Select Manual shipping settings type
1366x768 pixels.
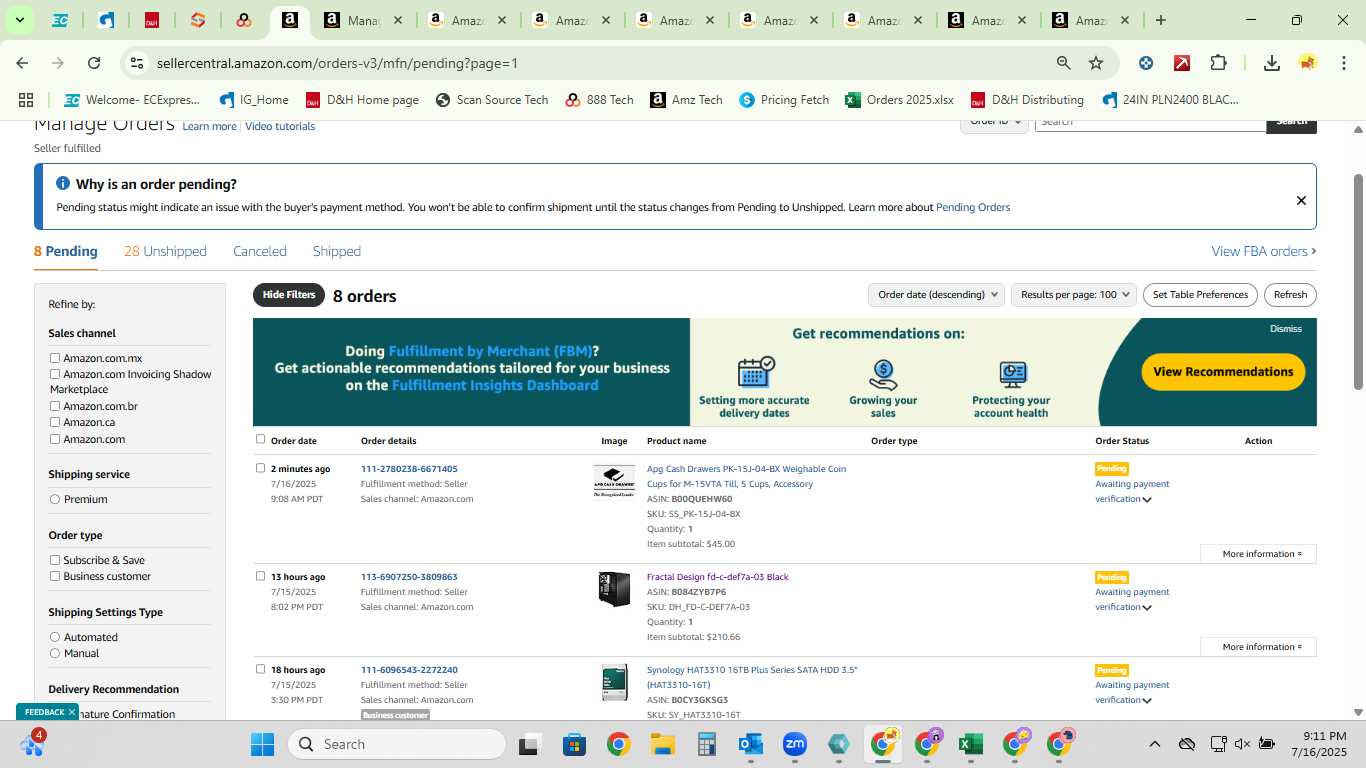55,653
